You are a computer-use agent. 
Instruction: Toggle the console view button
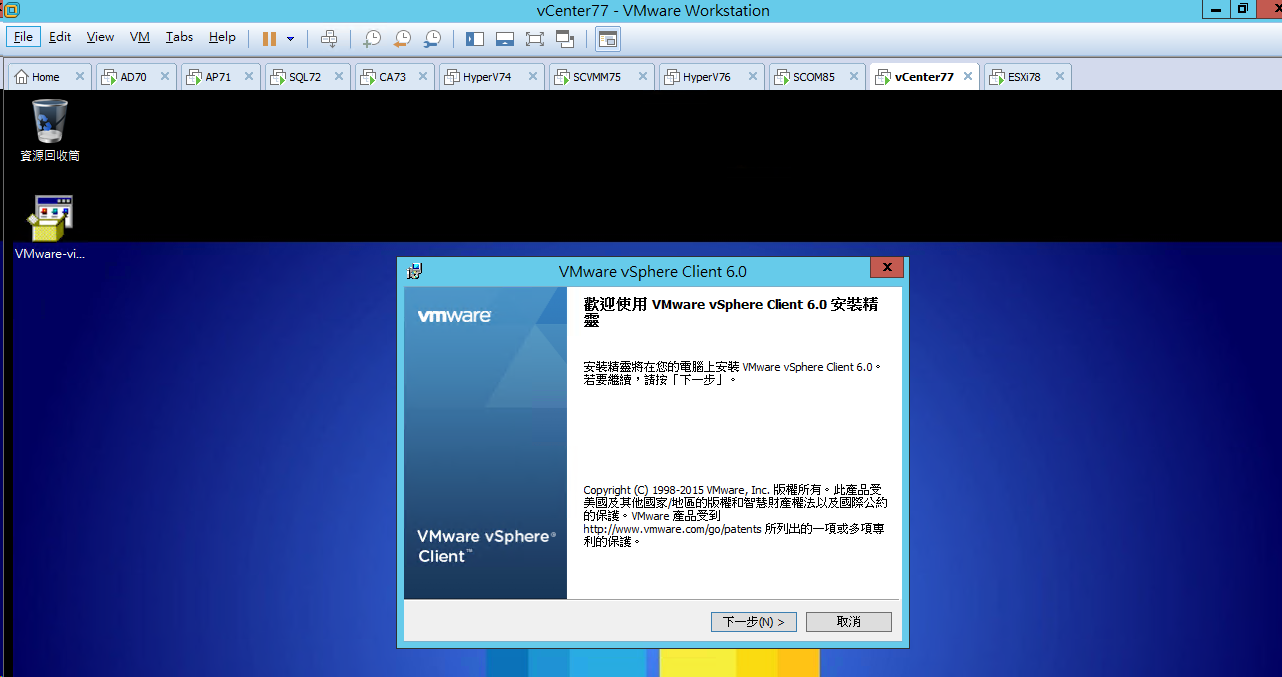[608, 38]
